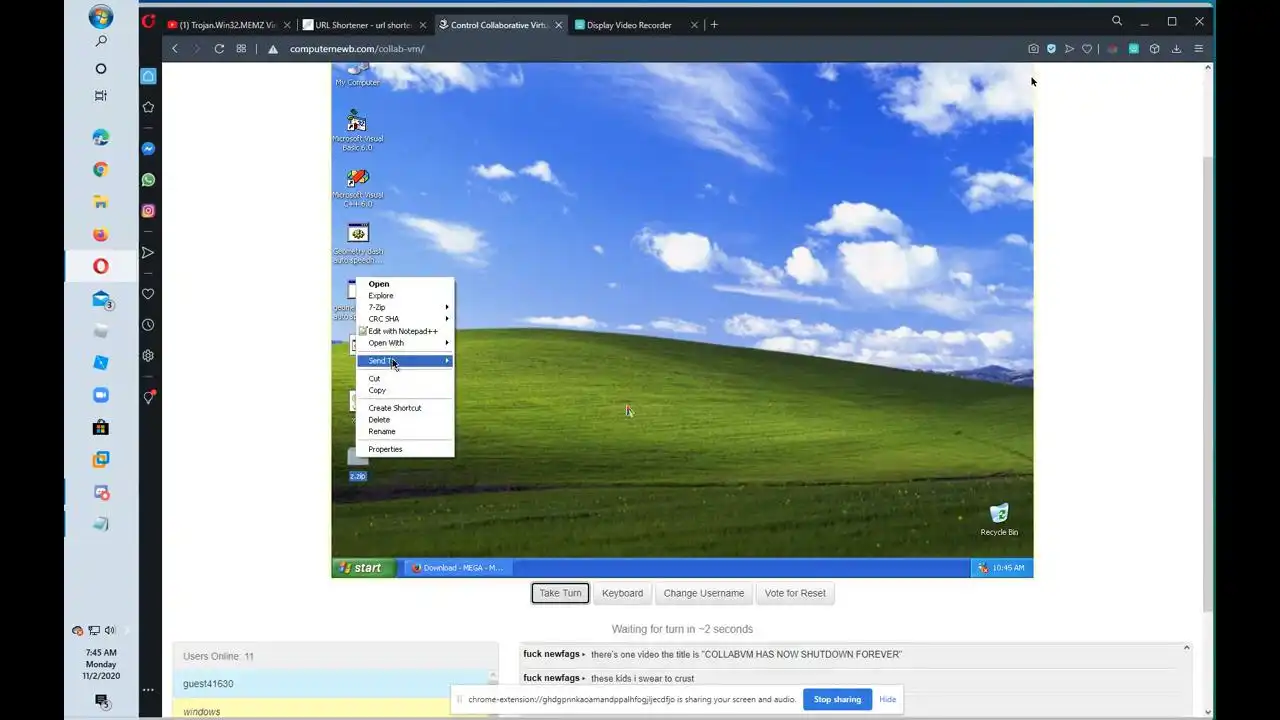1280x720 pixels.
Task: Click the lightbulb icon in Opera sidebar
Action: coord(148,397)
